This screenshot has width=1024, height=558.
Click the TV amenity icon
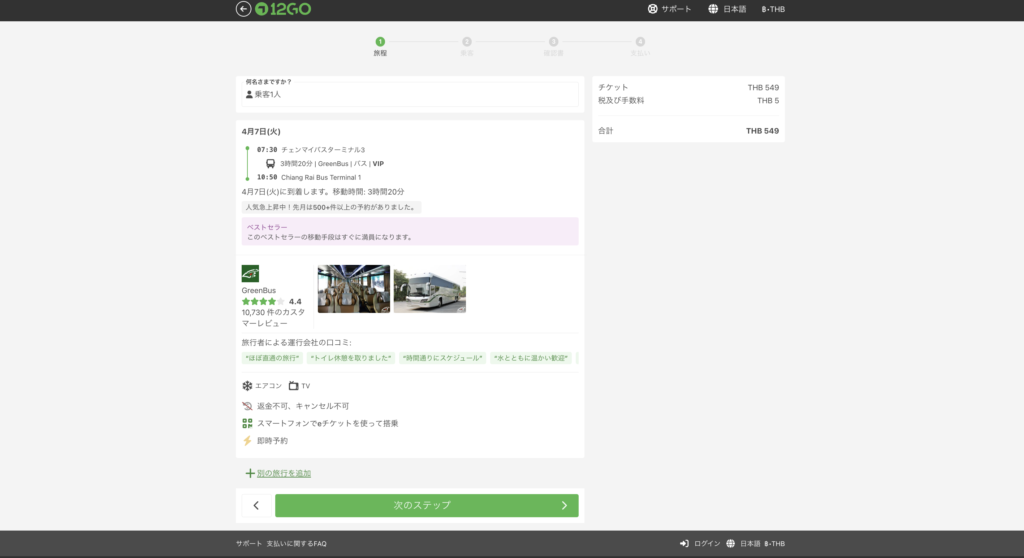[294, 386]
